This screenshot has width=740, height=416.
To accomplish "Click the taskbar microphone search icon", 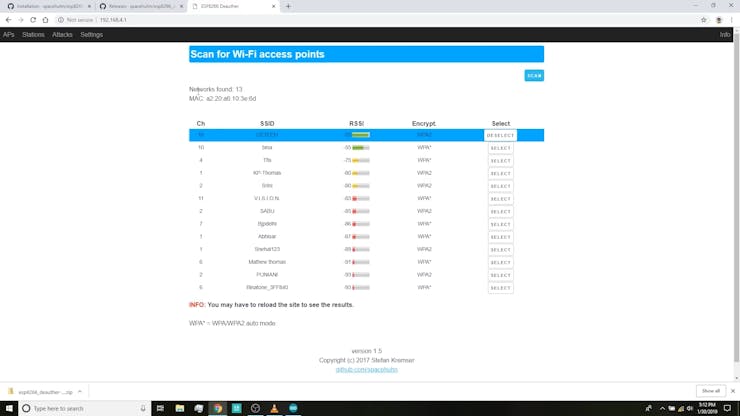I will pos(143,408).
